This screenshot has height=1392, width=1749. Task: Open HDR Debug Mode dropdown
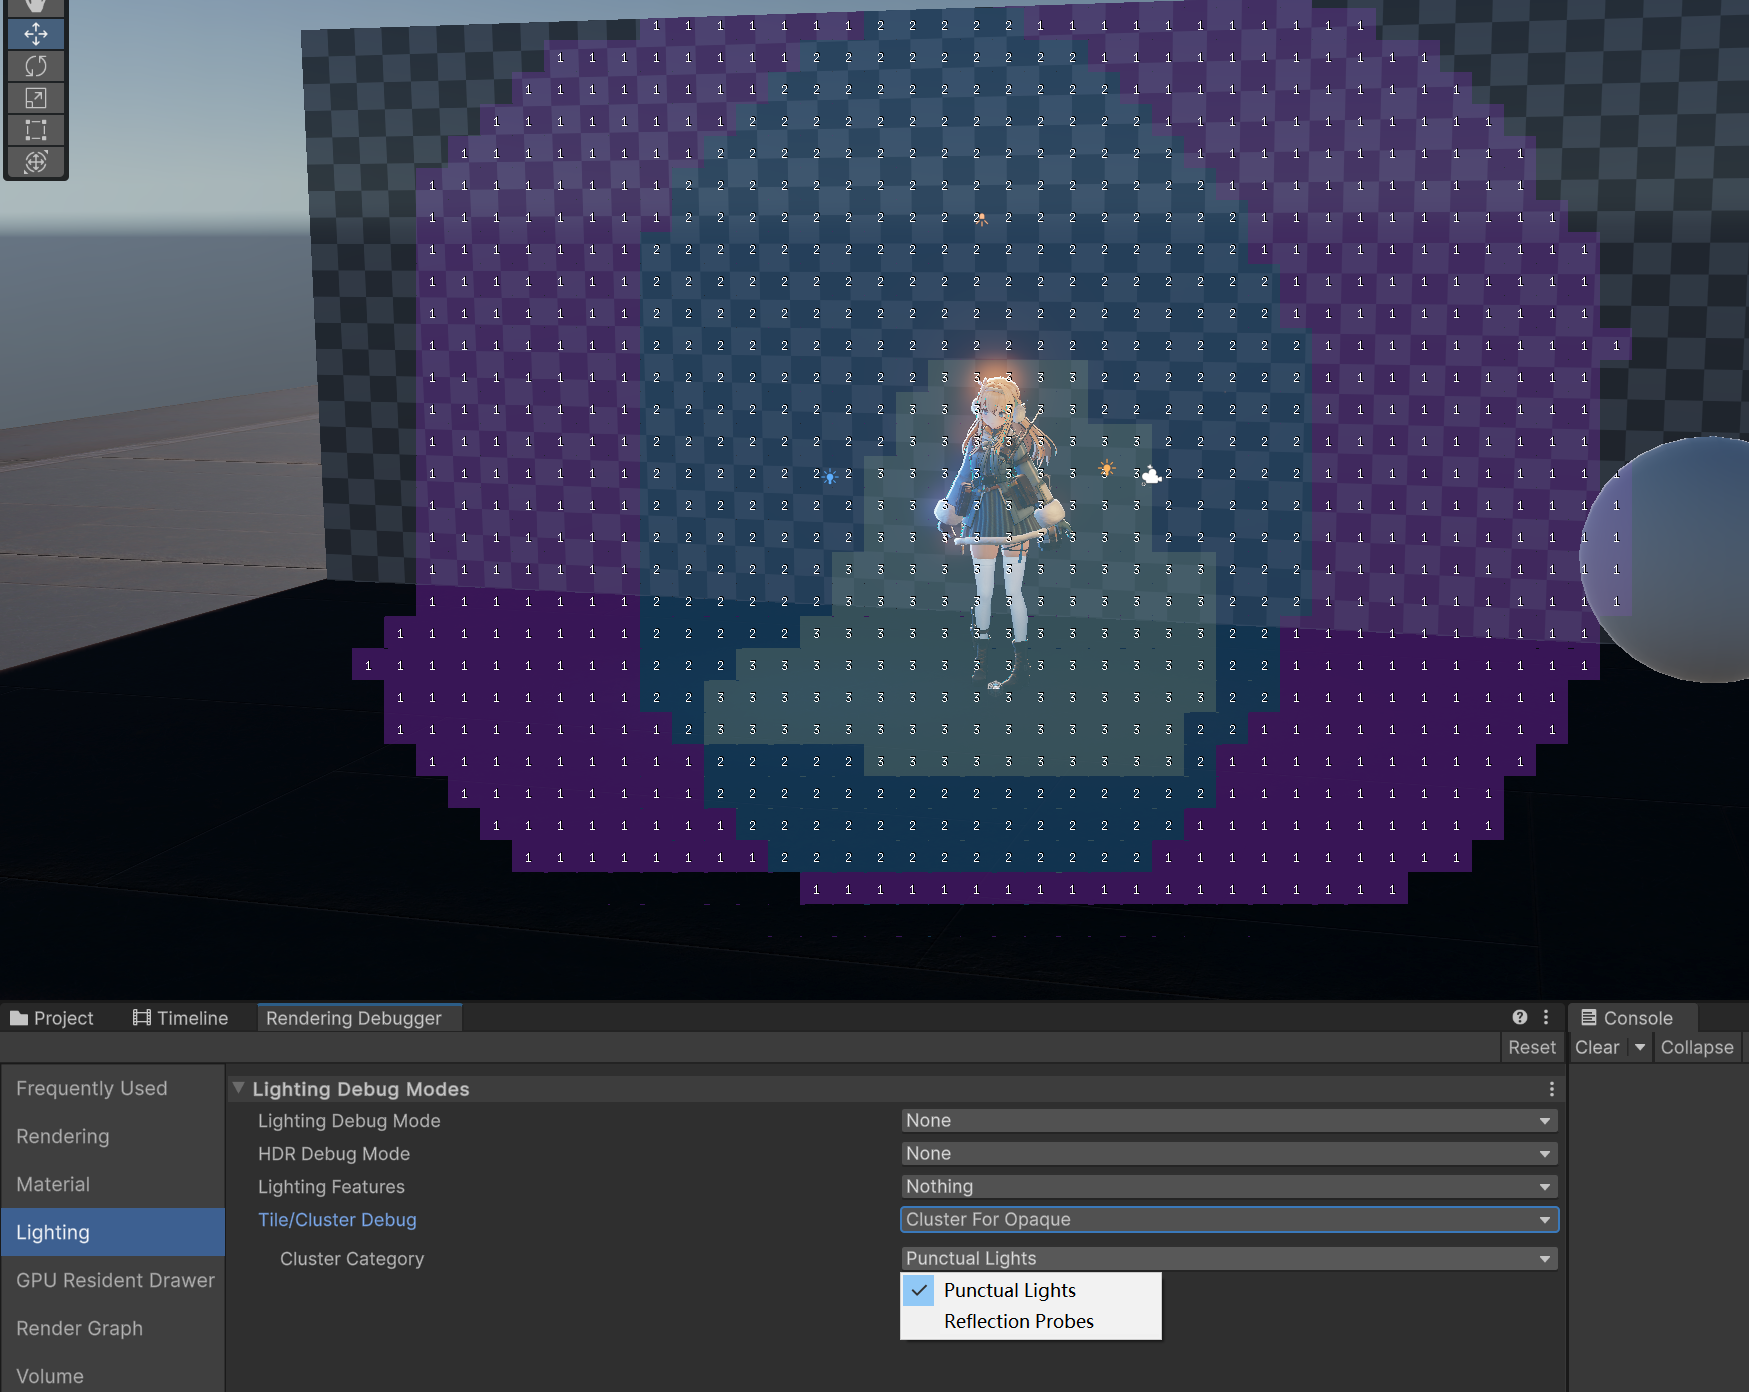(x=1229, y=1154)
